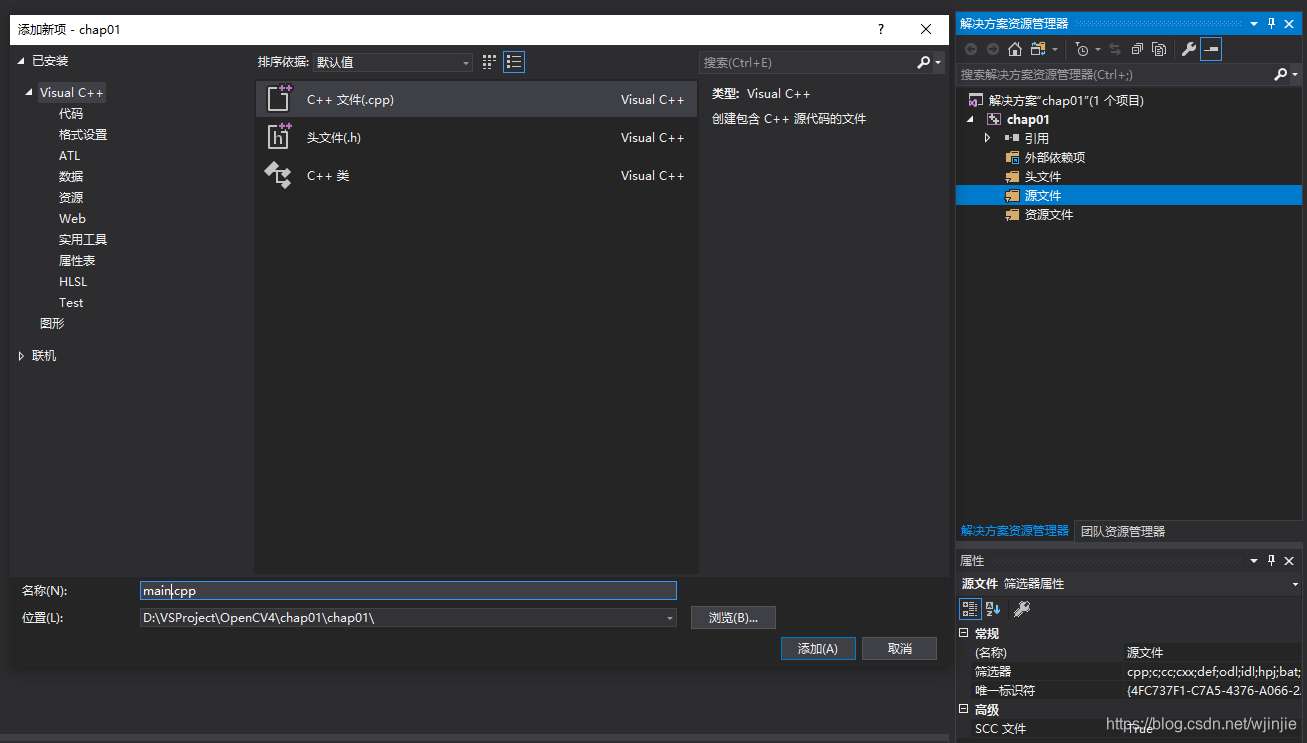This screenshot has height=743, width=1307.
Task: Switch templates to small icons view
Action: tap(489, 62)
